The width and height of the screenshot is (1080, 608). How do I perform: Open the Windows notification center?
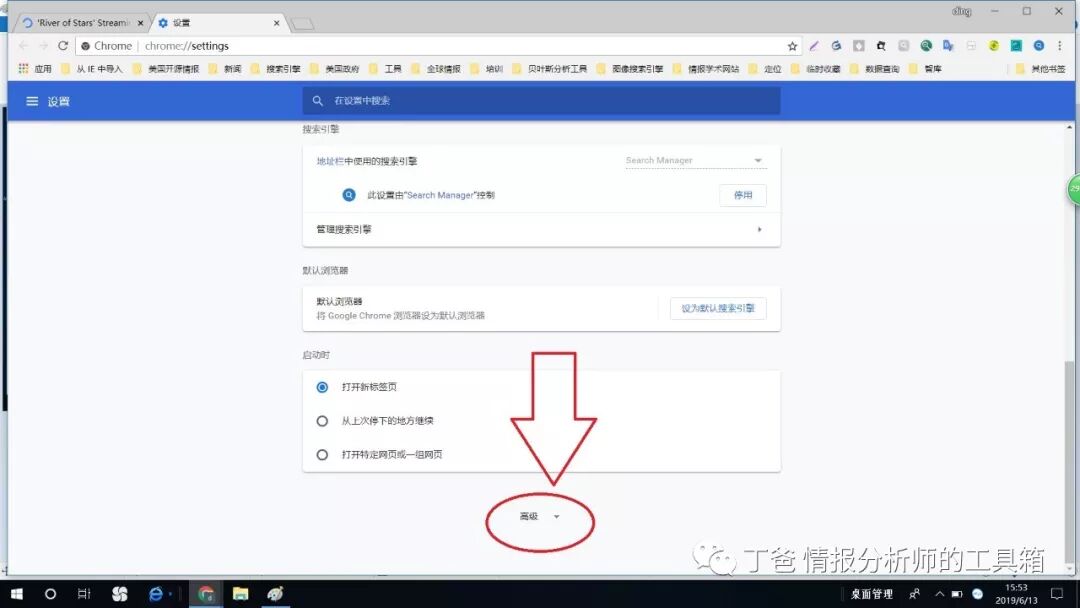(1057, 594)
